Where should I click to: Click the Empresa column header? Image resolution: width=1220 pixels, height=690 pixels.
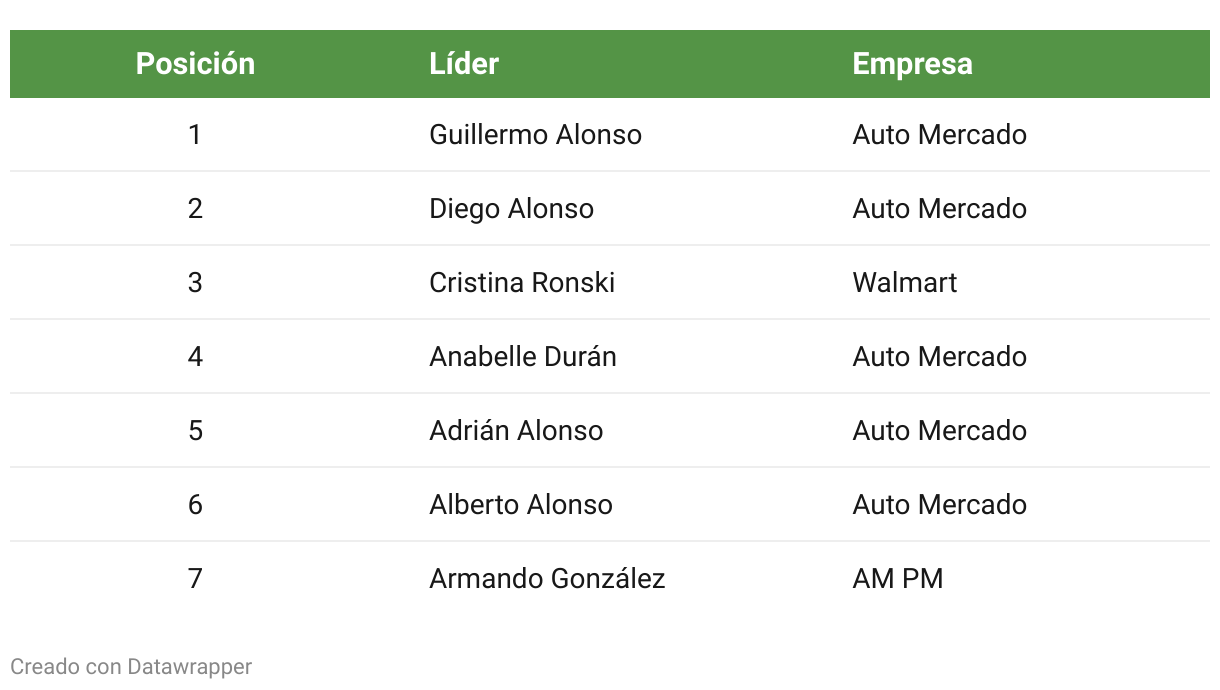click(x=912, y=64)
